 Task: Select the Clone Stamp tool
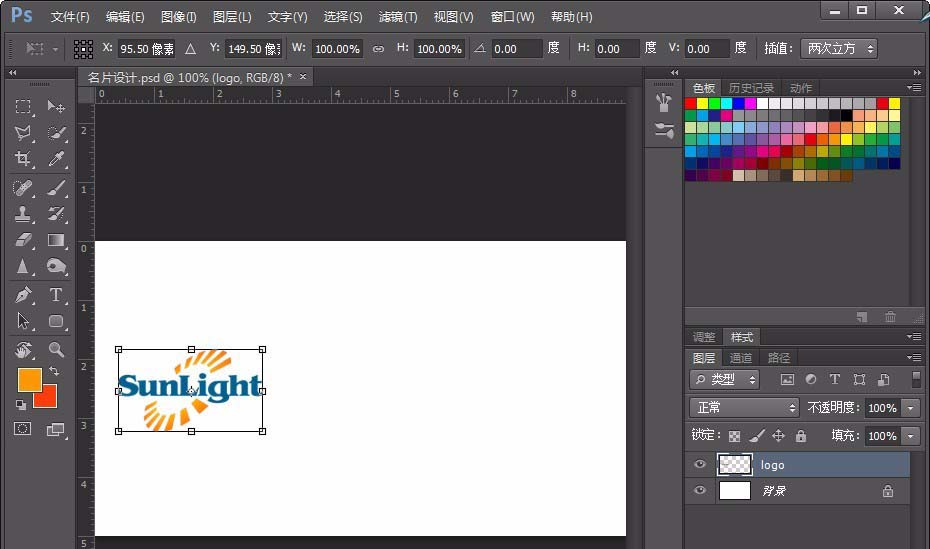[23, 213]
